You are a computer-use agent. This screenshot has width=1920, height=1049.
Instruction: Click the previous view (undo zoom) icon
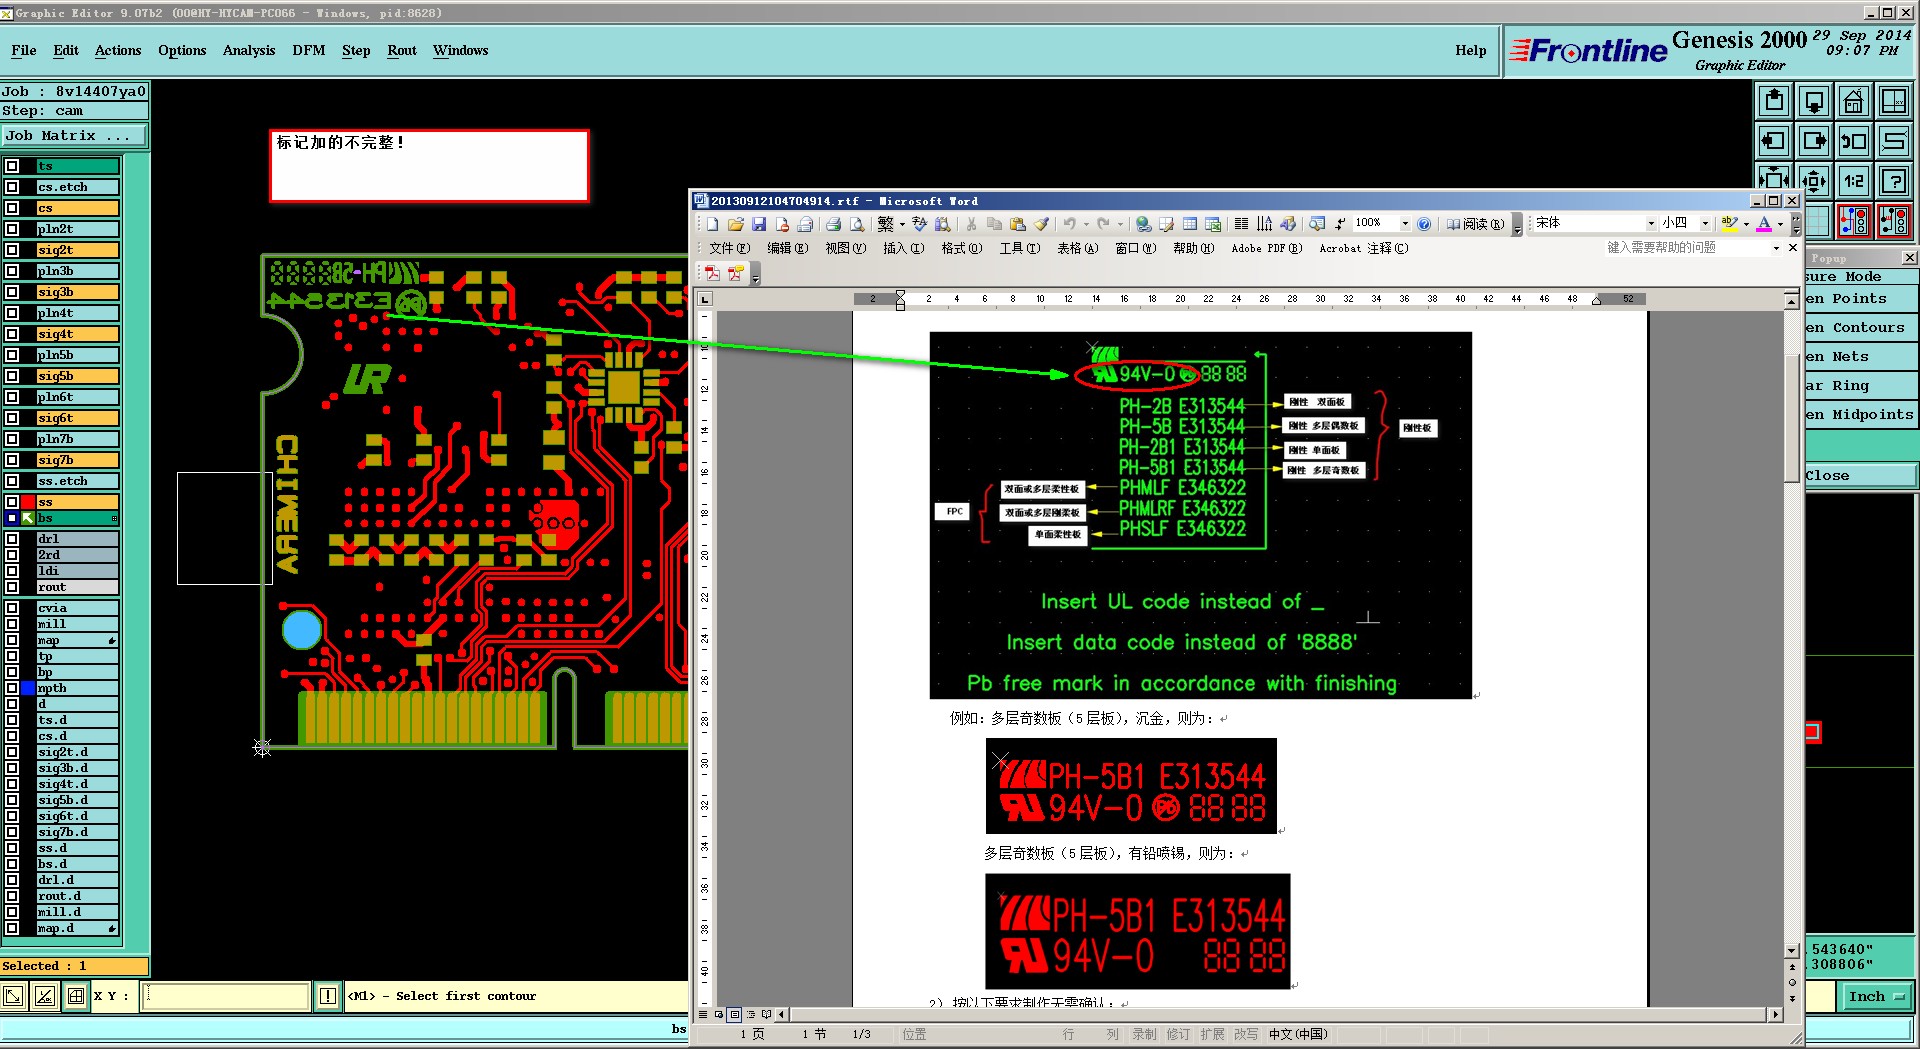(1854, 141)
